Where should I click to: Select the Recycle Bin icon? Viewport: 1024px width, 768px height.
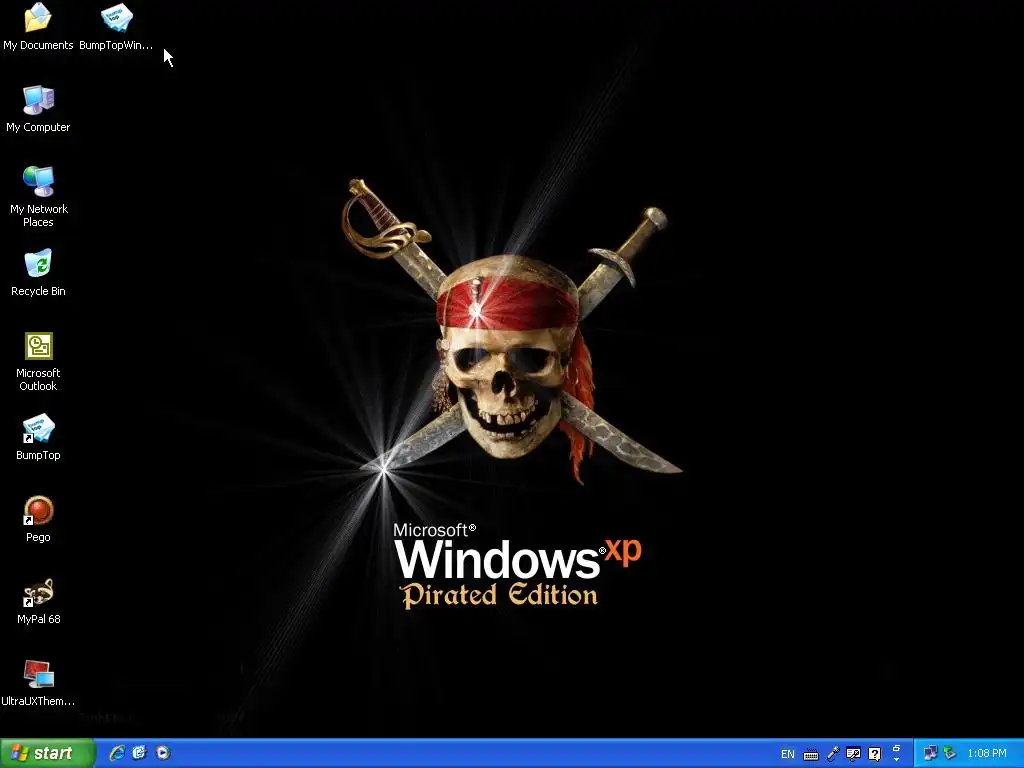click(38, 272)
